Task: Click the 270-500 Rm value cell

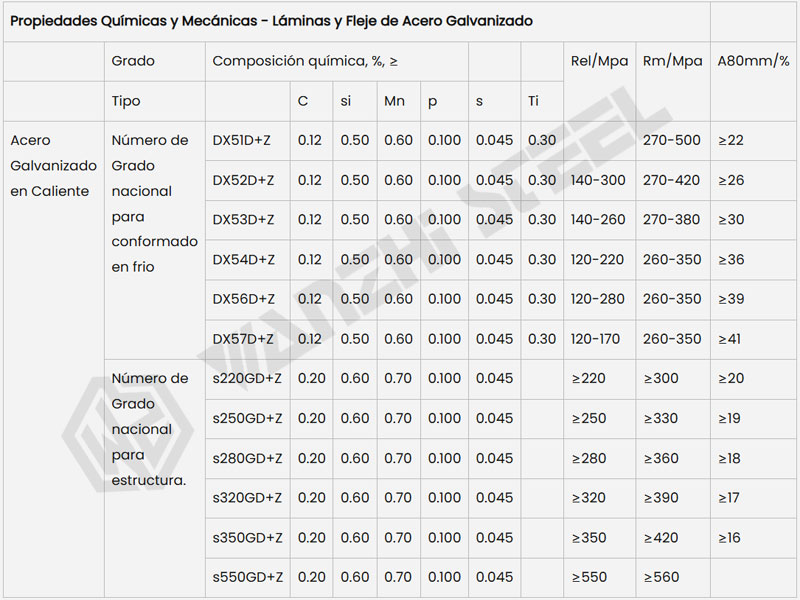Action: (673, 141)
